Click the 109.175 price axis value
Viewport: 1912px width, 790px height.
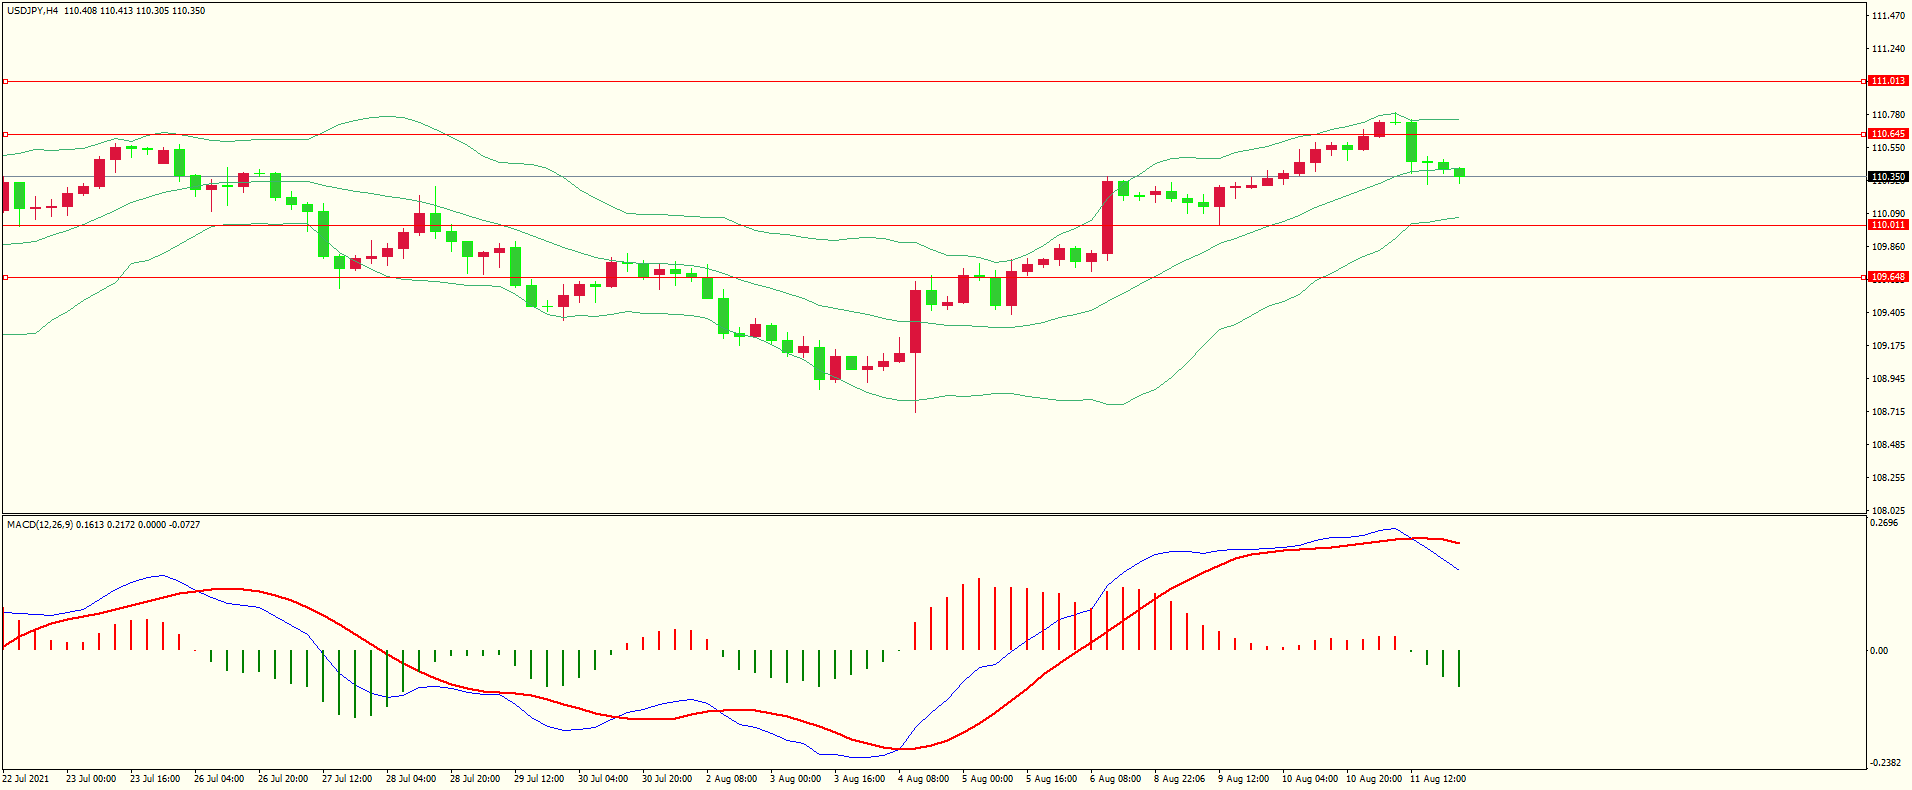pyautogui.click(x=1888, y=346)
